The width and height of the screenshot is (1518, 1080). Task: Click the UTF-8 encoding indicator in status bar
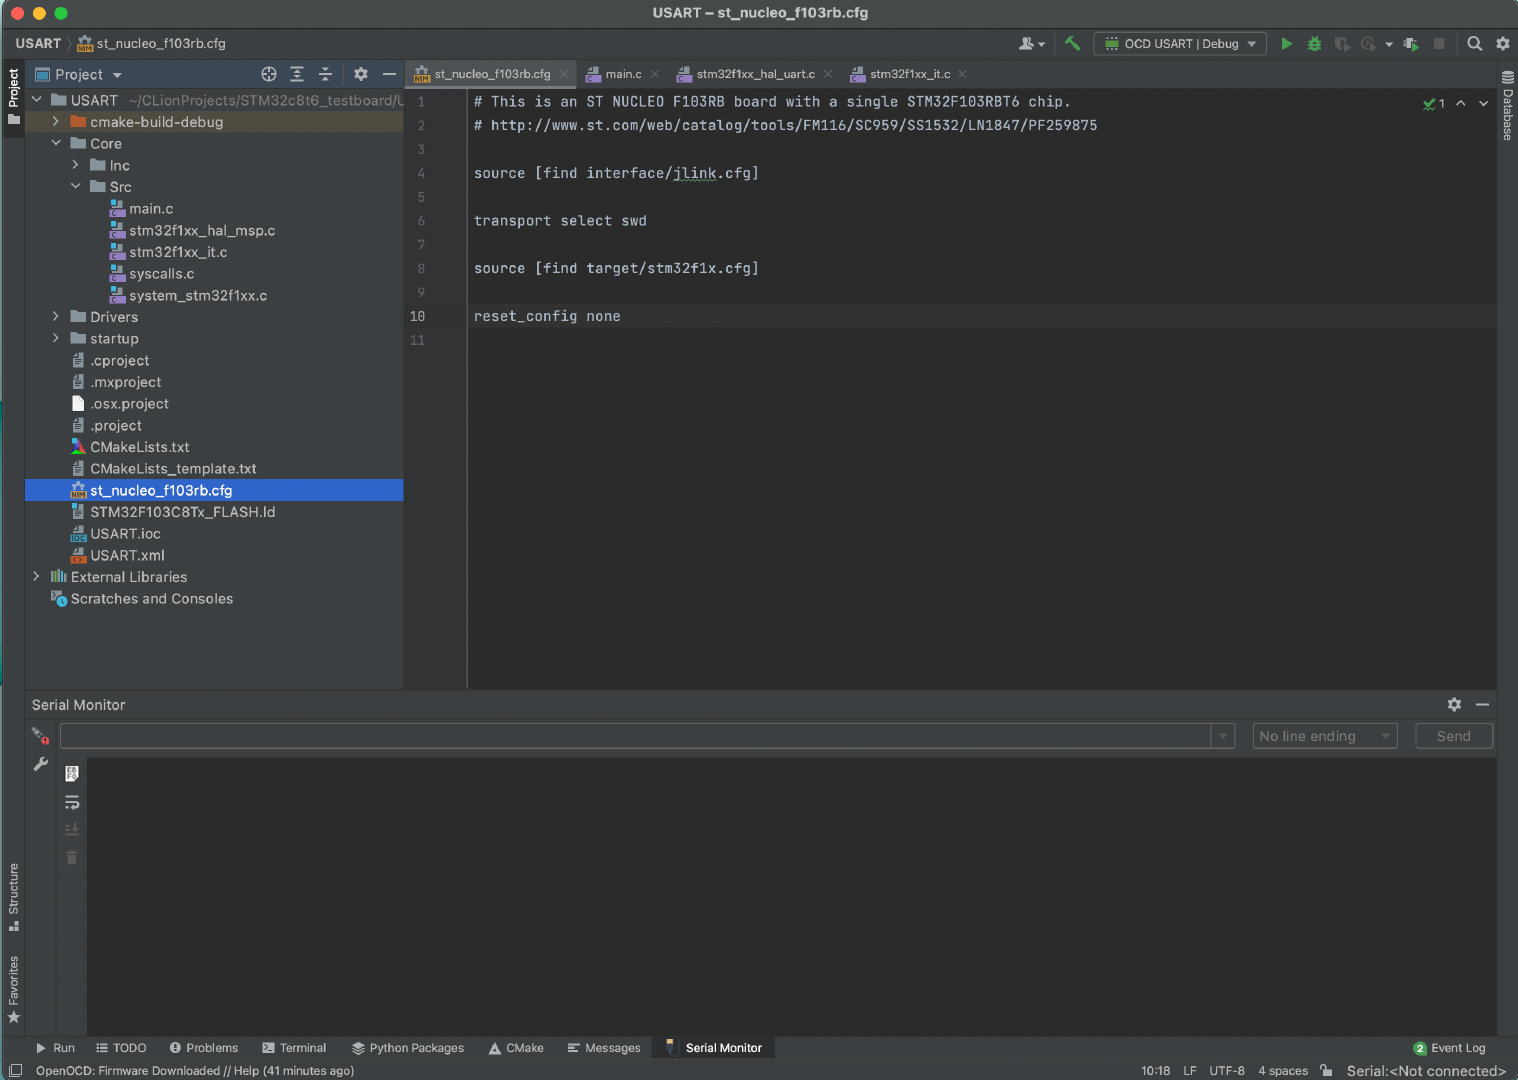1226,1070
